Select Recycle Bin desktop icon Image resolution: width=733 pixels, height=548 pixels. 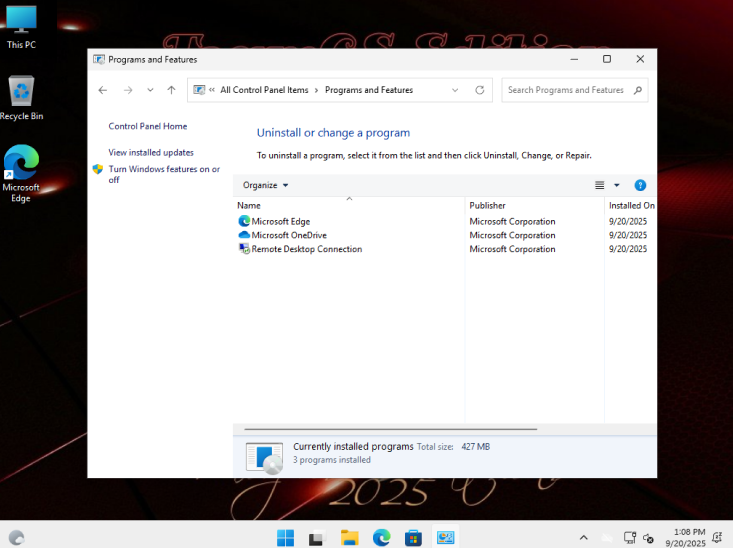pyautogui.click(x=21, y=98)
